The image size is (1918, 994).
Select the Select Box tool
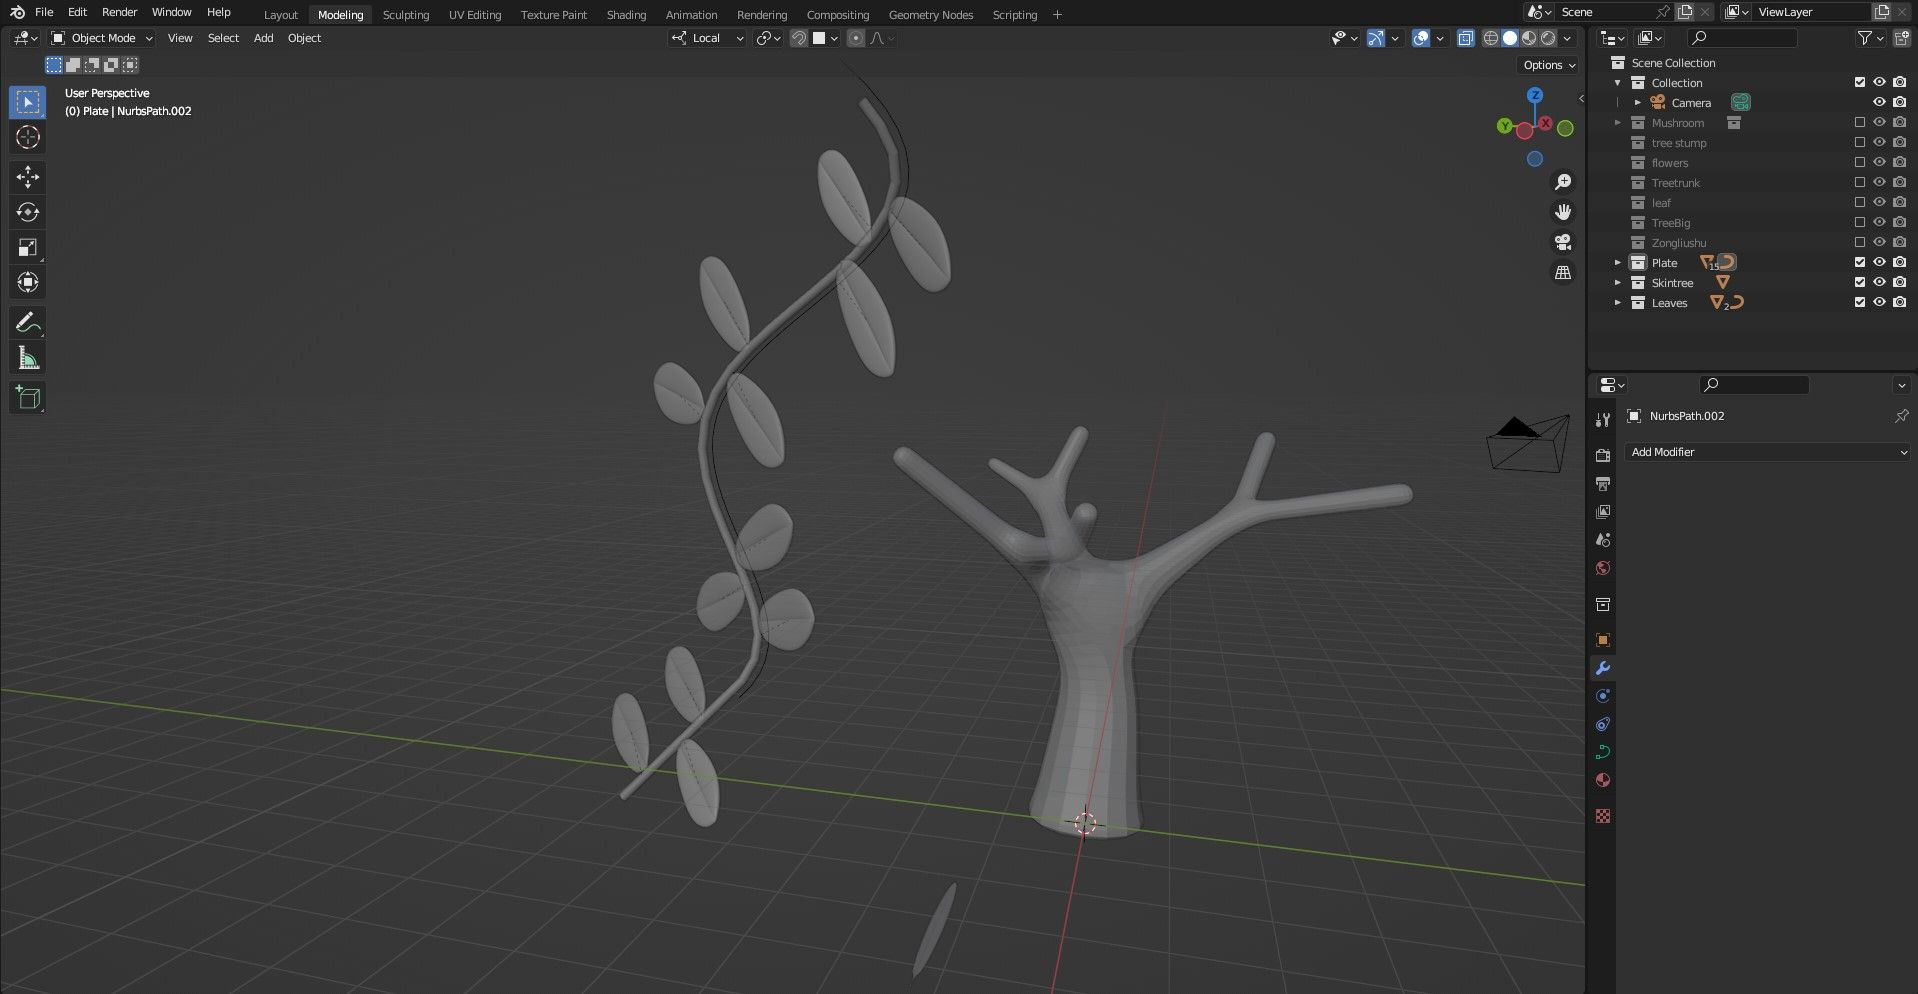coord(28,102)
